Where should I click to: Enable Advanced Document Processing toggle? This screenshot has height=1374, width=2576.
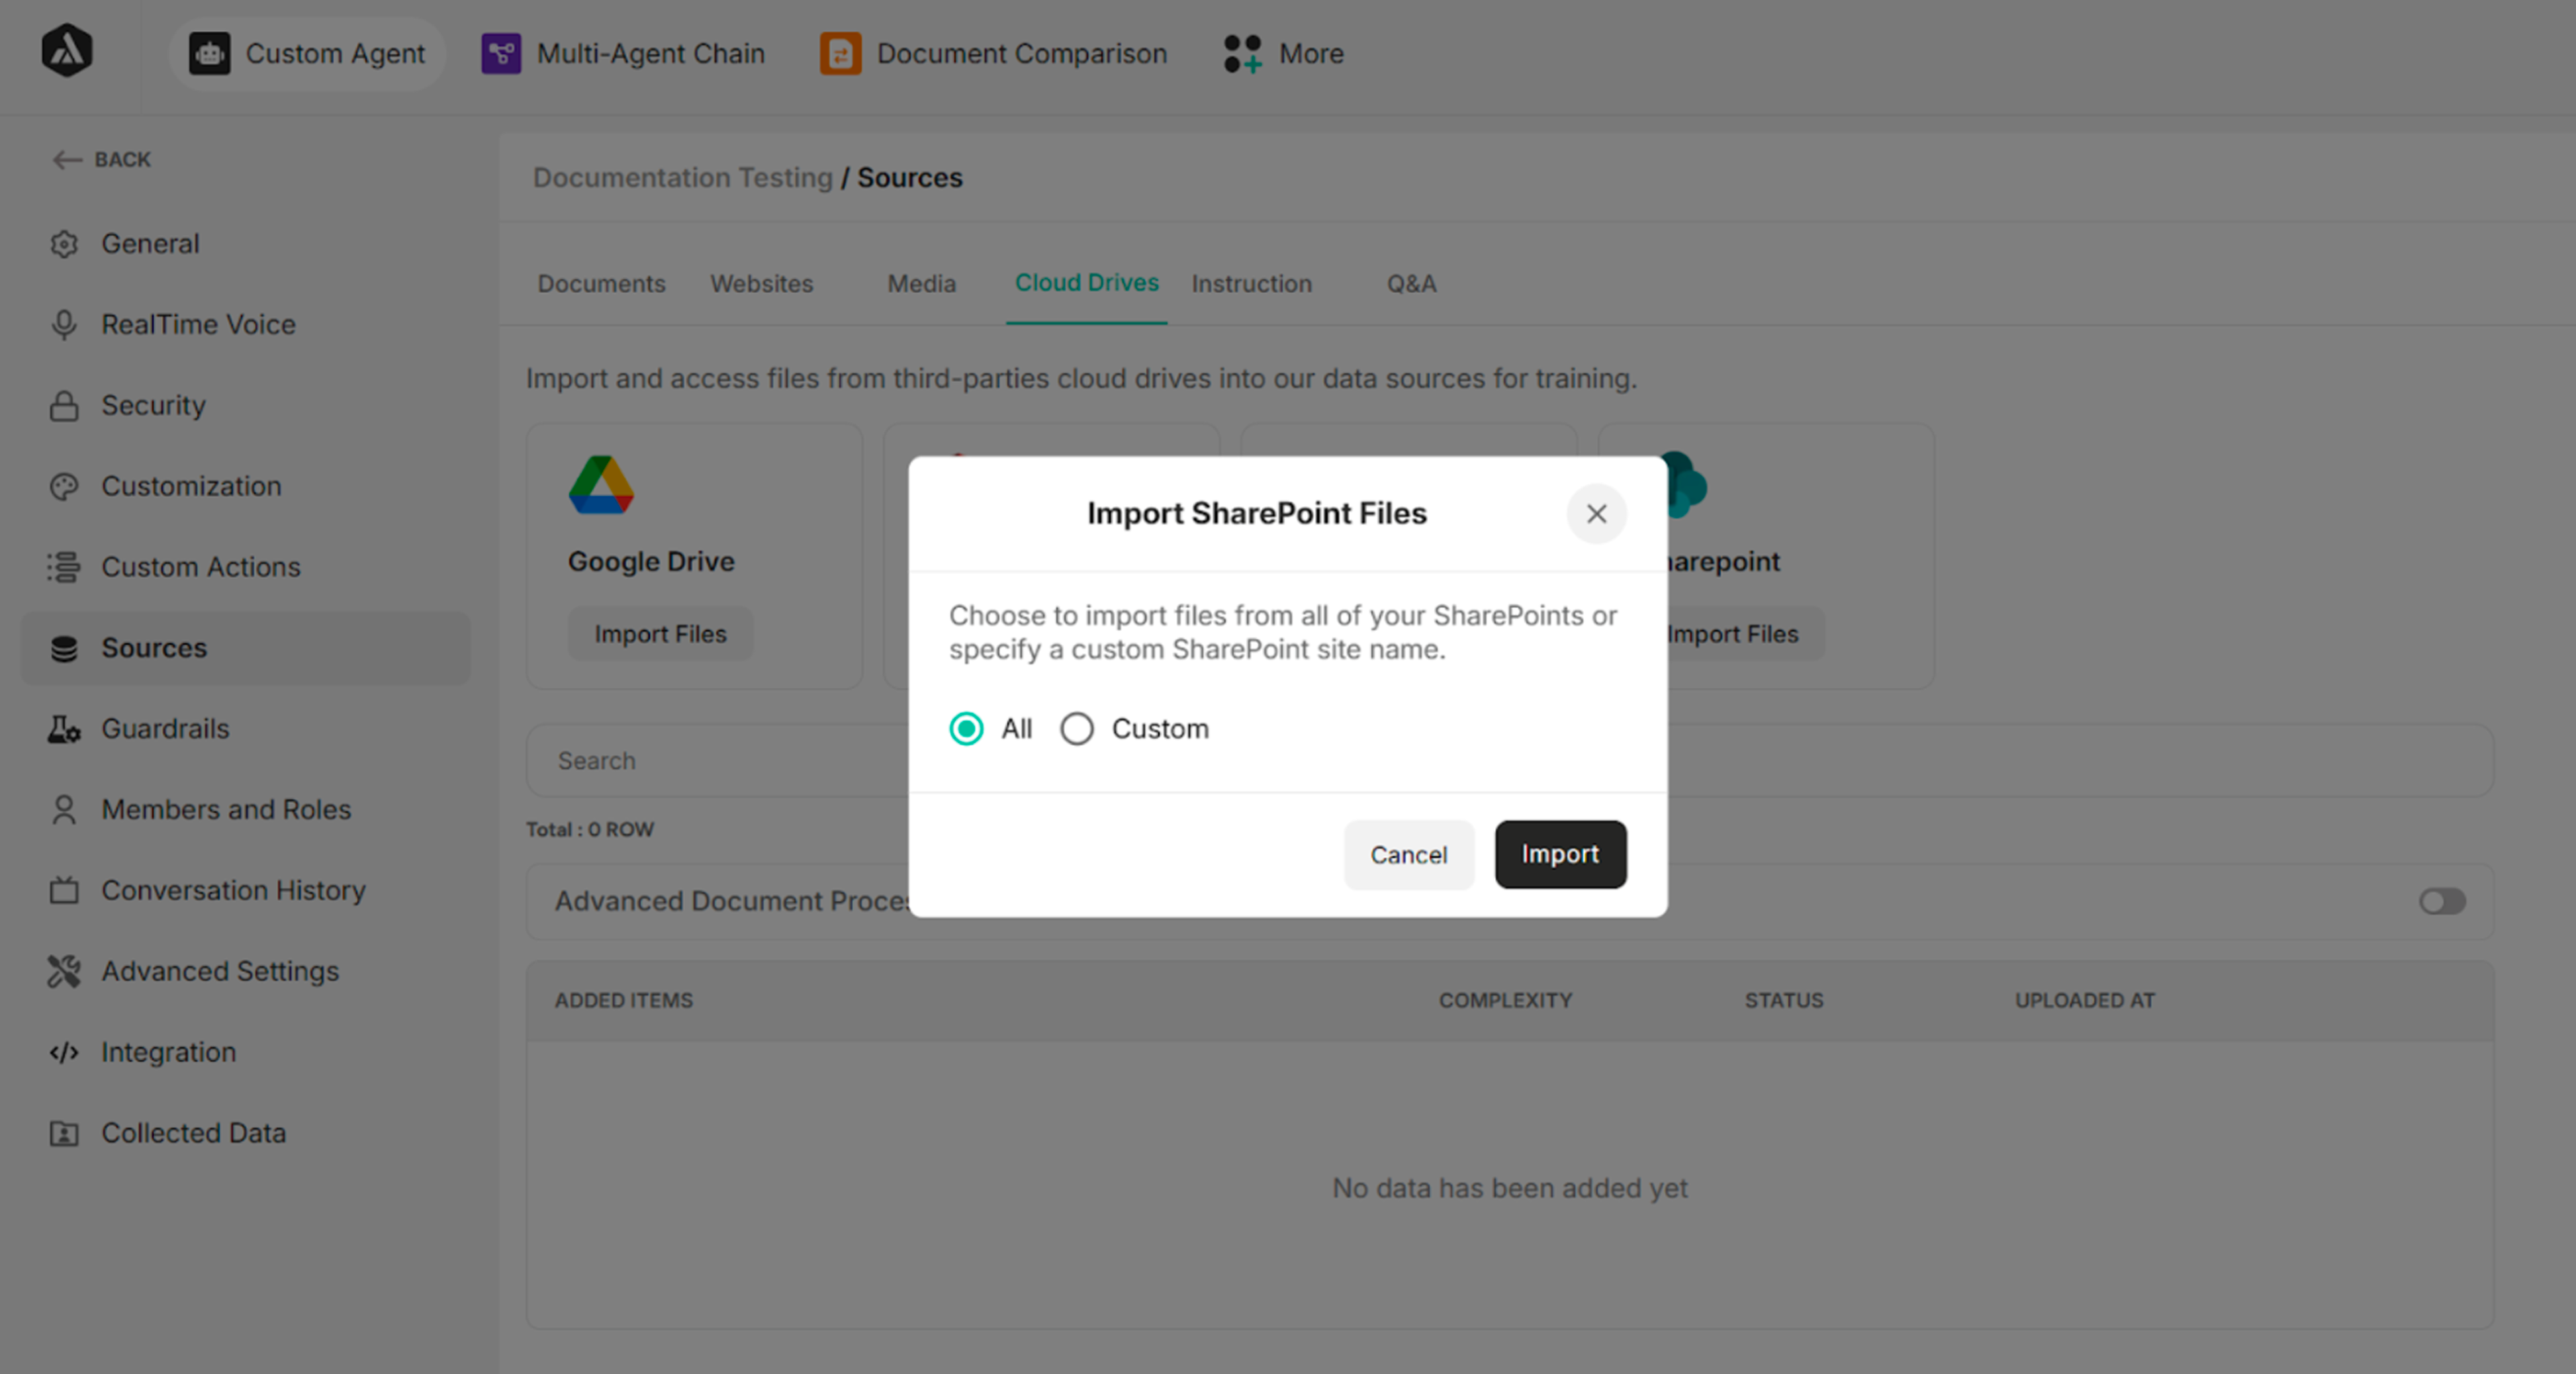tap(2440, 901)
